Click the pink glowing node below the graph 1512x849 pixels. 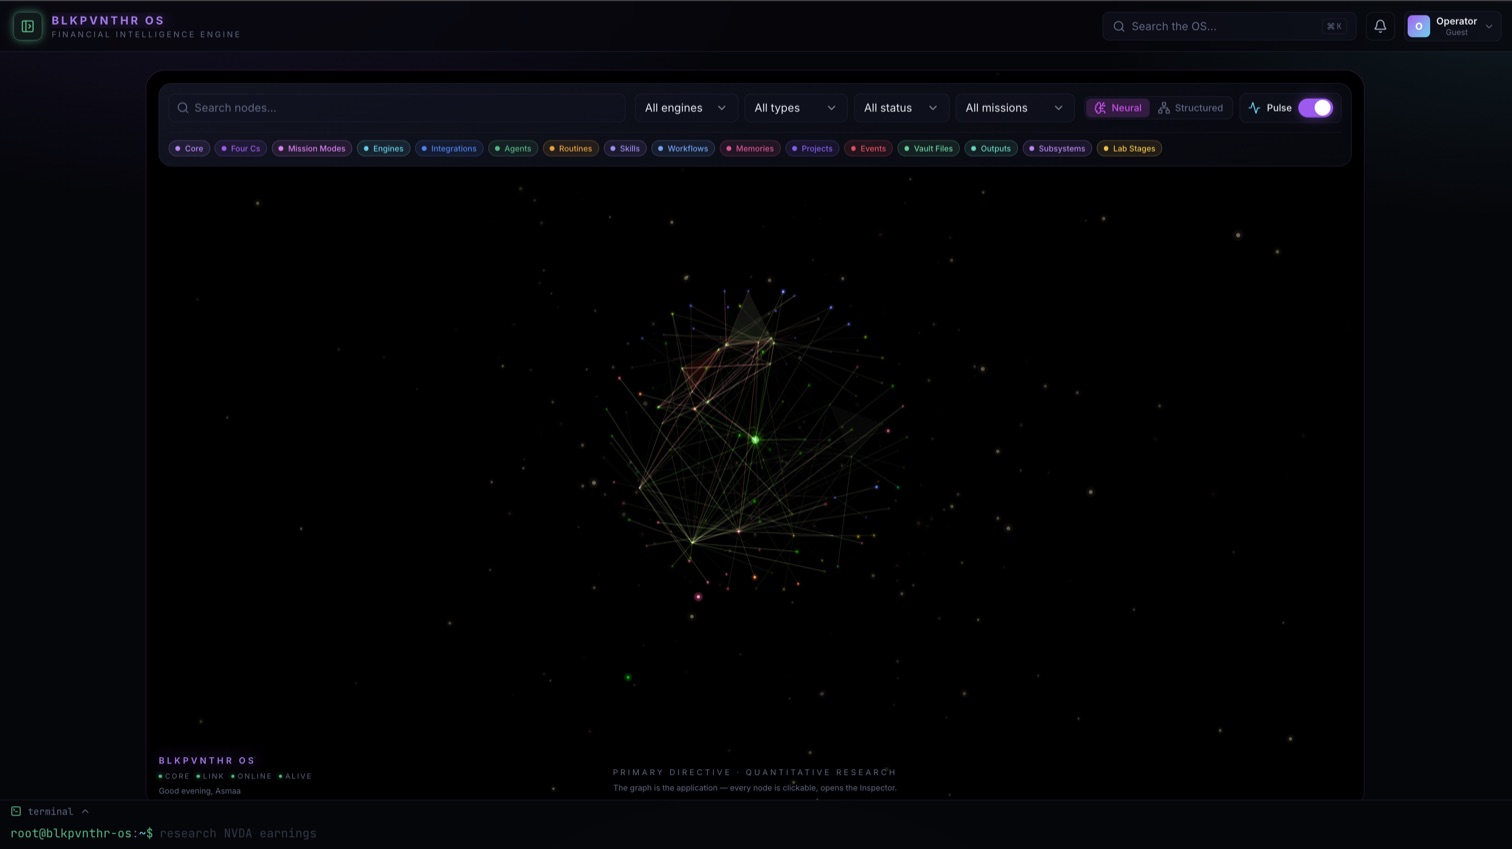click(x=698, y=597)
